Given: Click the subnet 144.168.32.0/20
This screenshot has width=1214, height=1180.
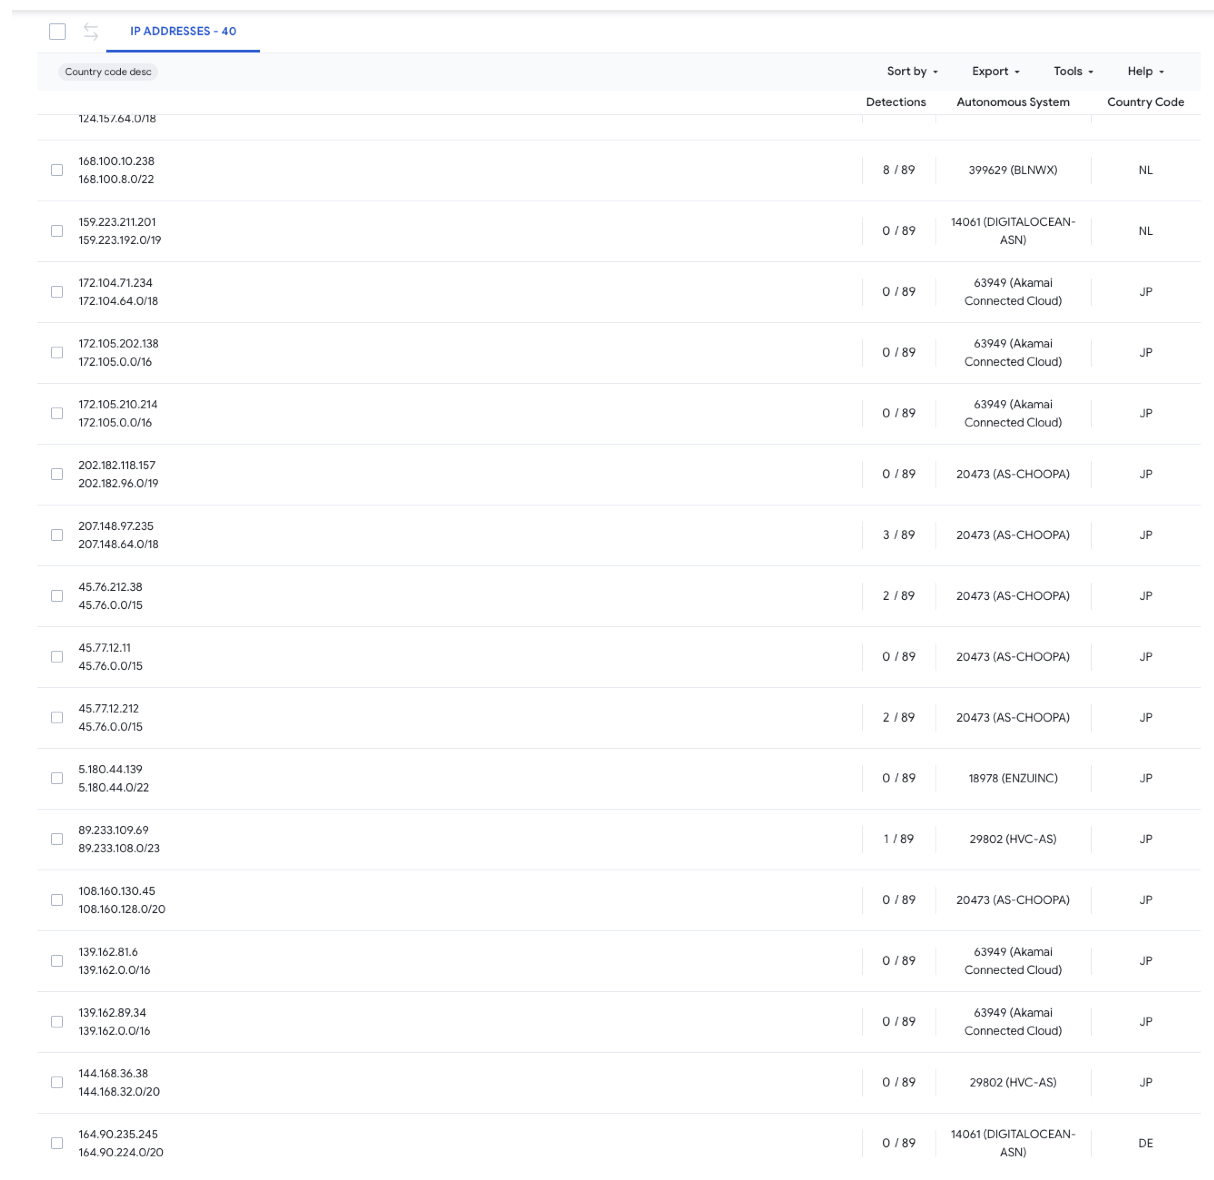Looking at the screenshot, I should 119,1092.
